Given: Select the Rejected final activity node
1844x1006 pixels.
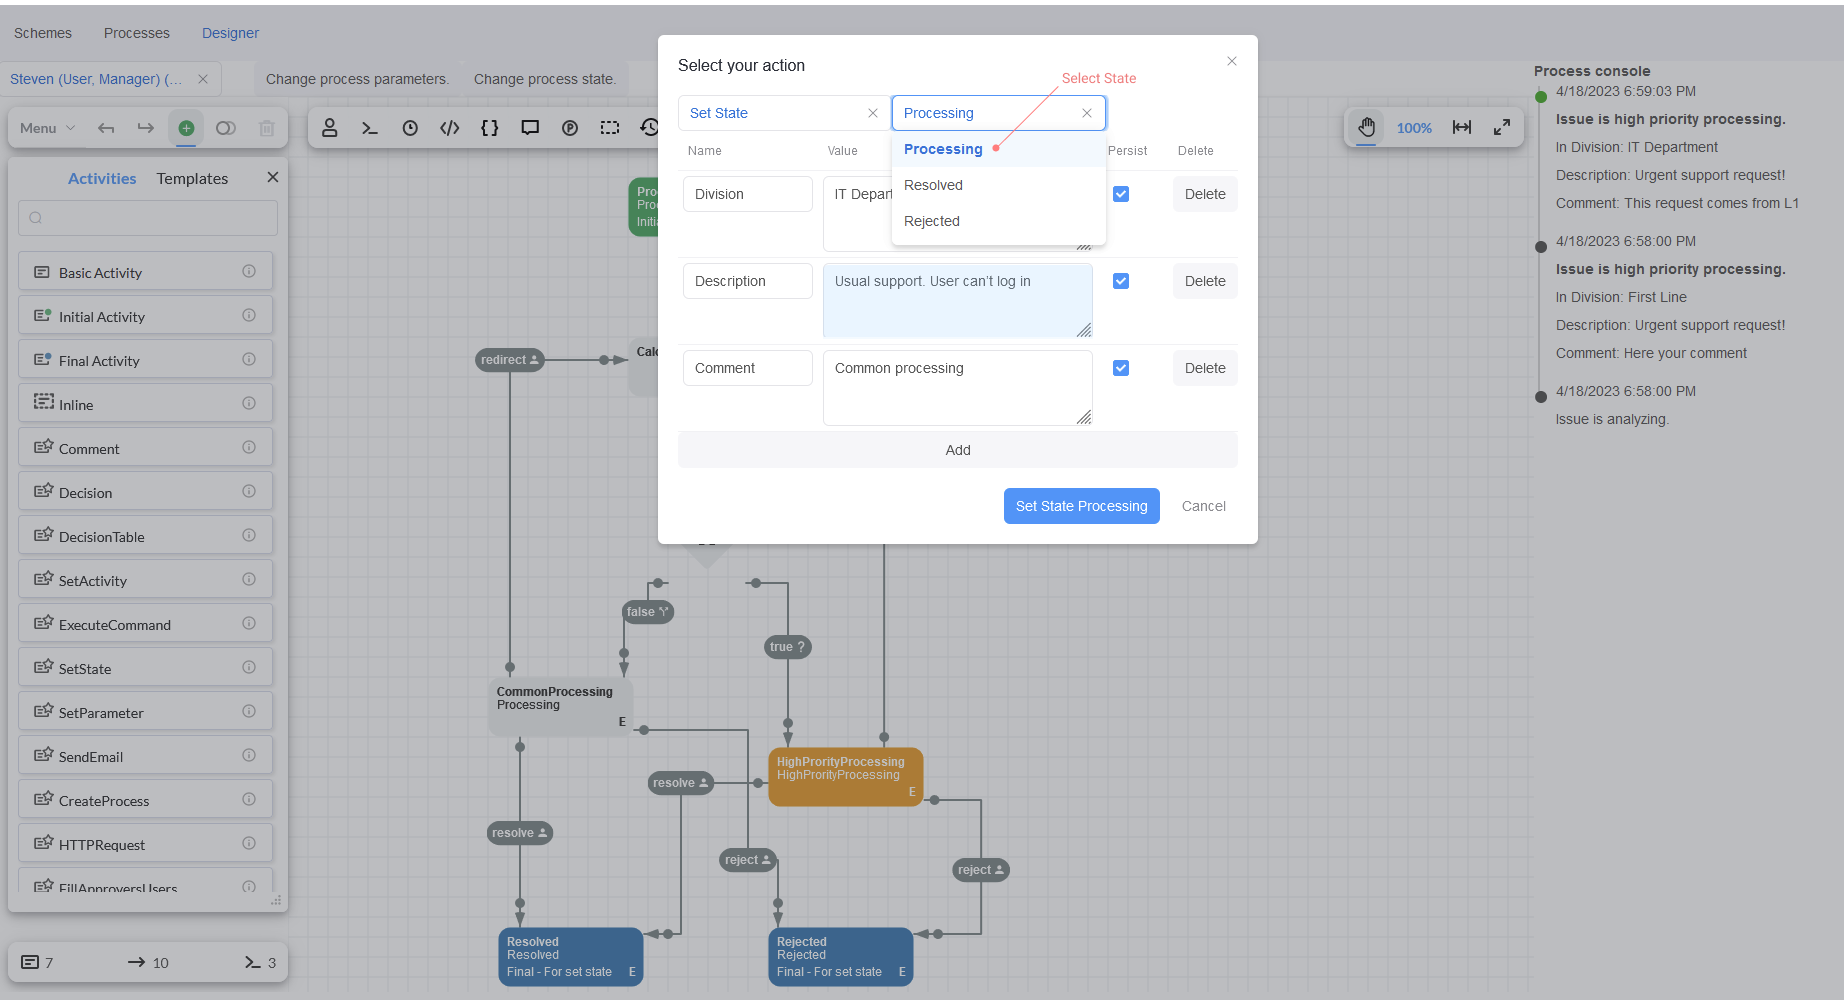Looking at the screenshot, I should pyautogui.click(x=841, y=957).
